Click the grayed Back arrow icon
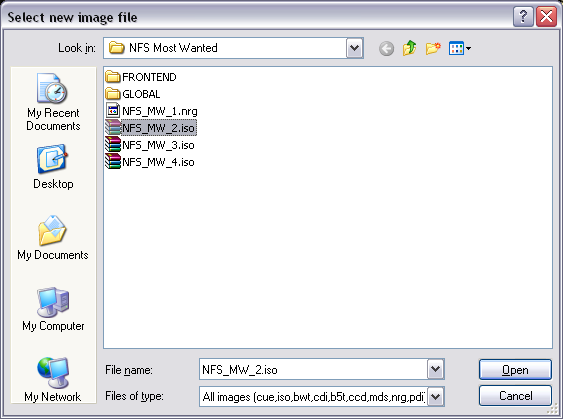The width and height of the screenshot is (563, 419). [386, 48]
